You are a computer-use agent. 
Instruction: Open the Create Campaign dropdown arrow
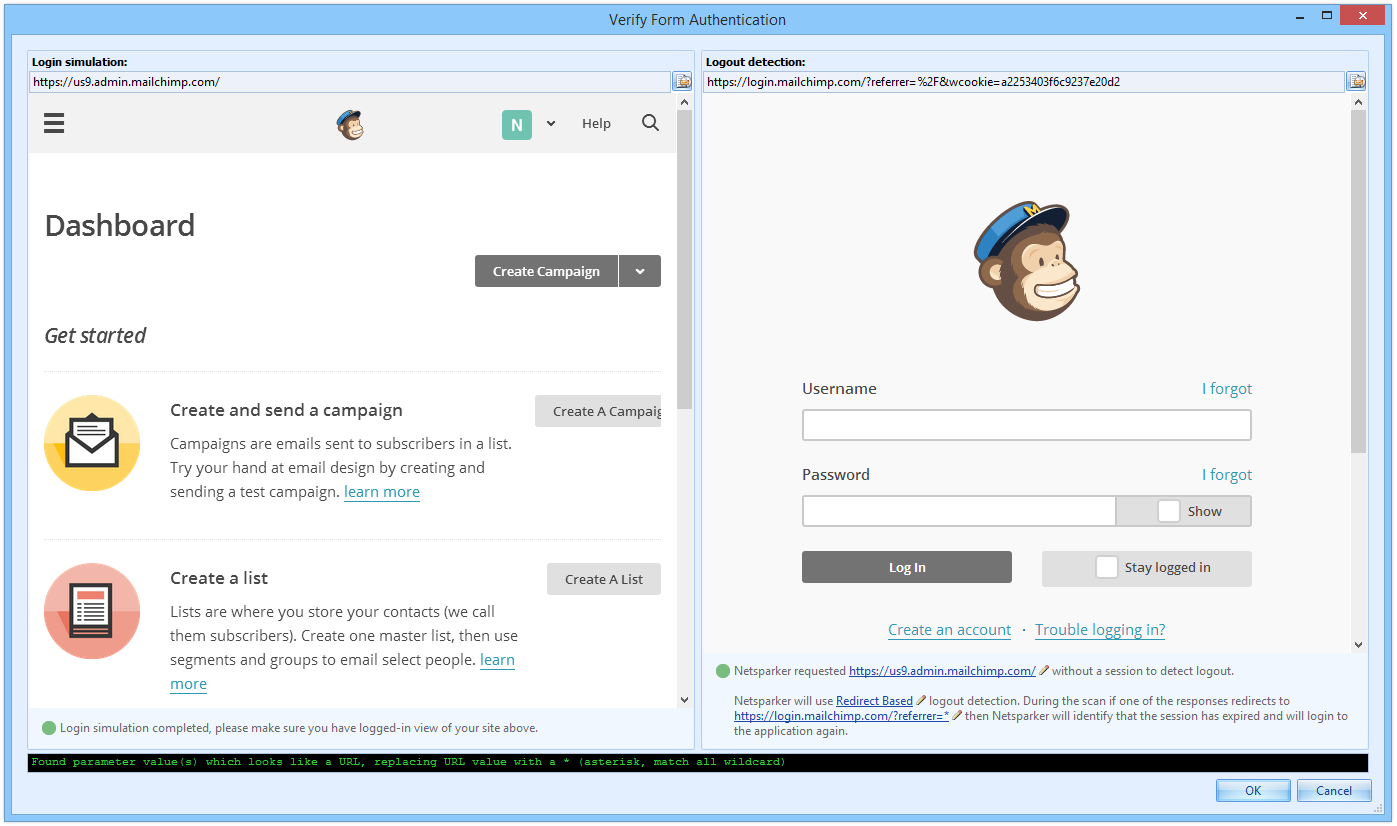pyautogui.click(x=639, y=270)
